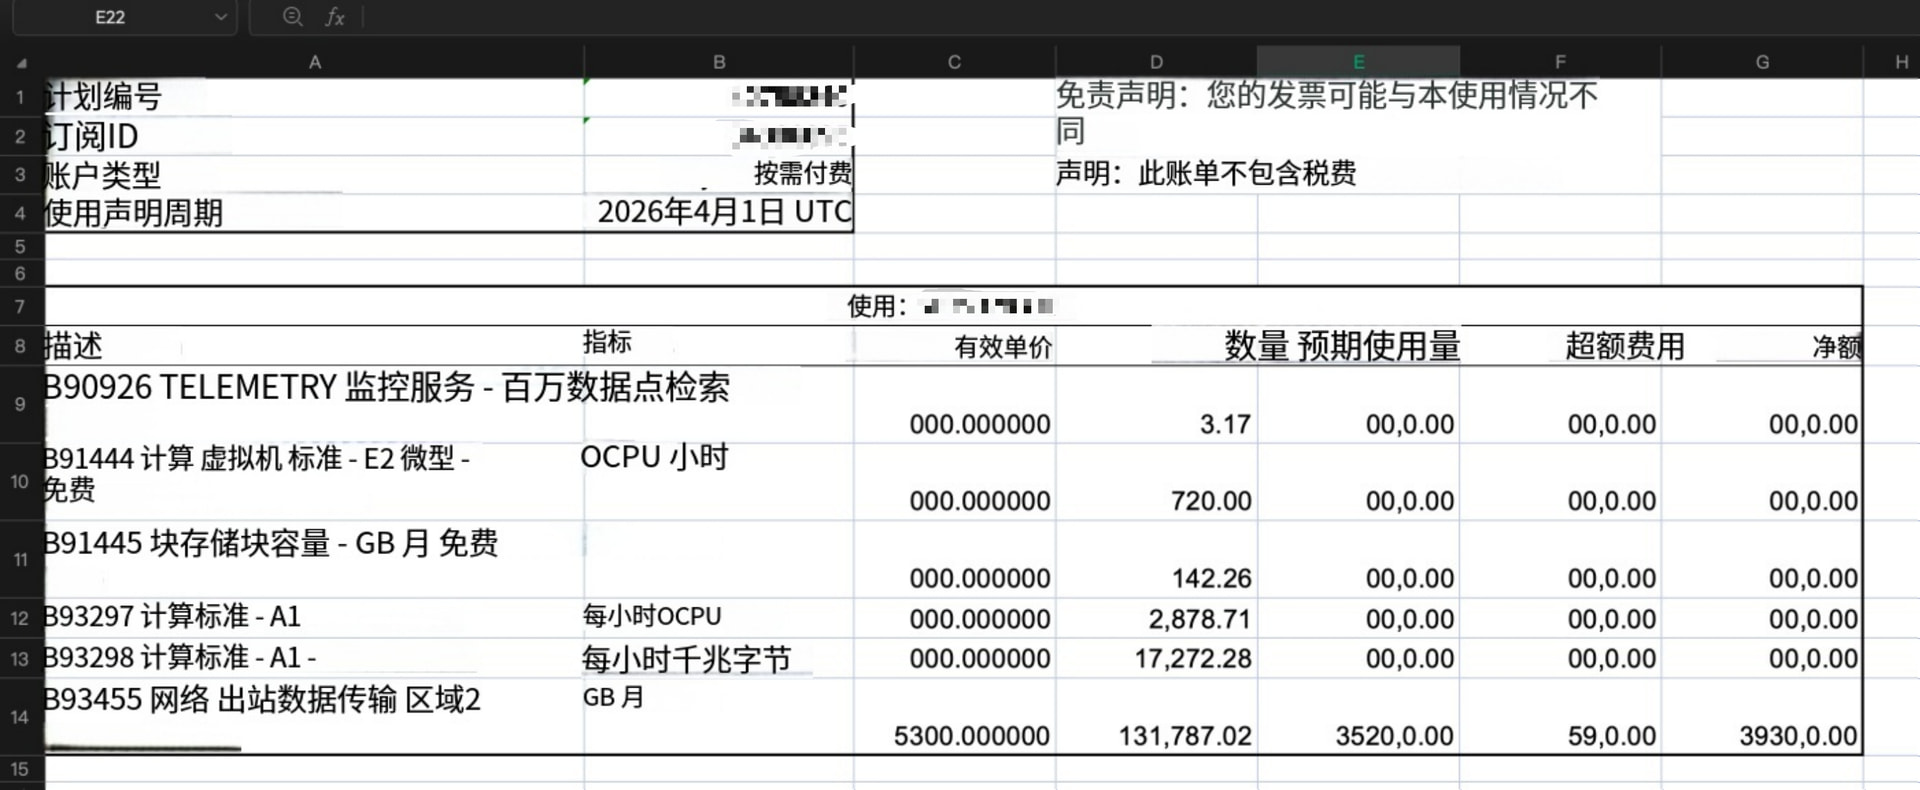Expand the Name Box dropdown arrow
The height and width of the screenshot is (790, 1920).
pyautogui.click(x=220, y=17)
